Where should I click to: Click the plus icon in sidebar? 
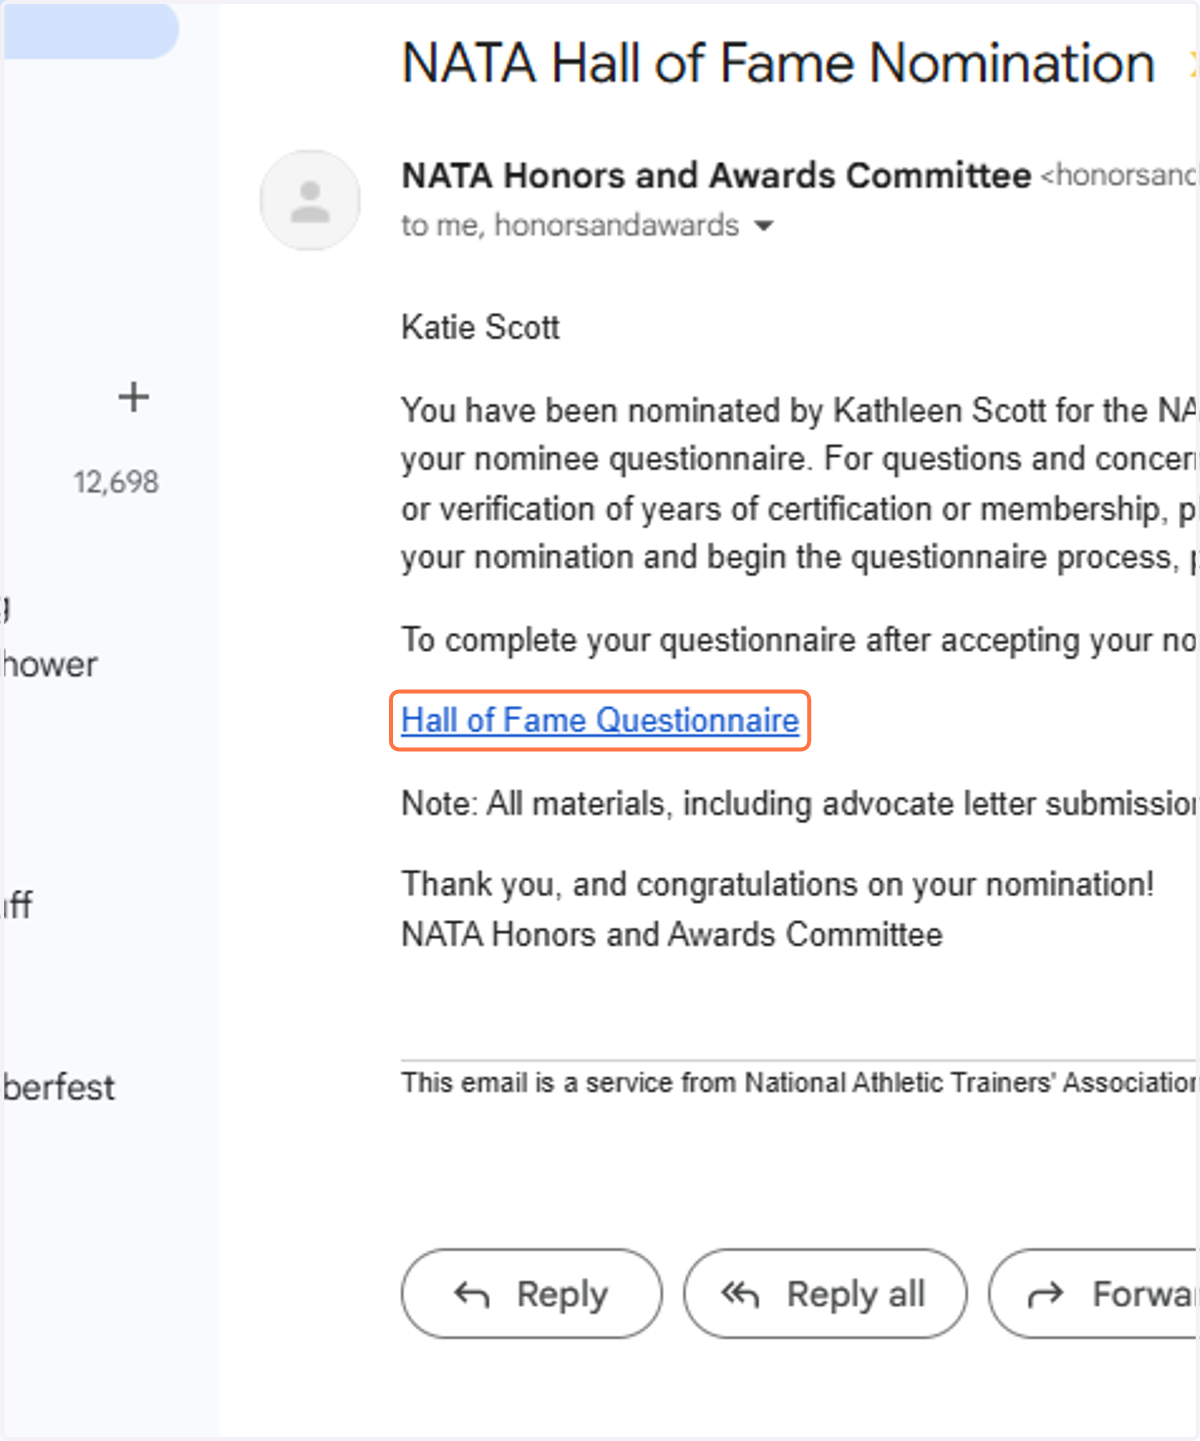[x=133, y=397]
